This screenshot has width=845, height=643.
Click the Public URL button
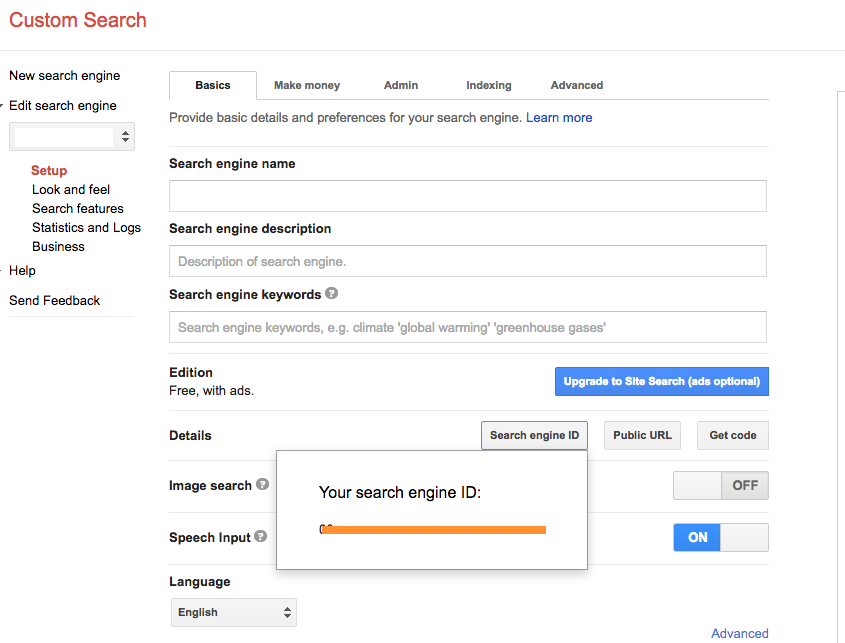[641, 435]
